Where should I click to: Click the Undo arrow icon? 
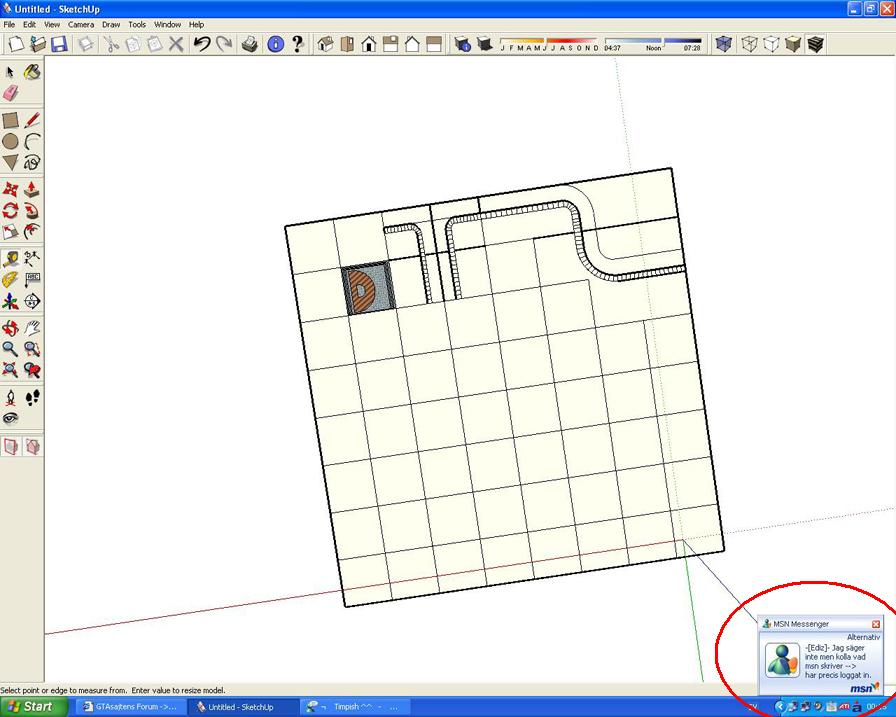(x=202, y=44)
